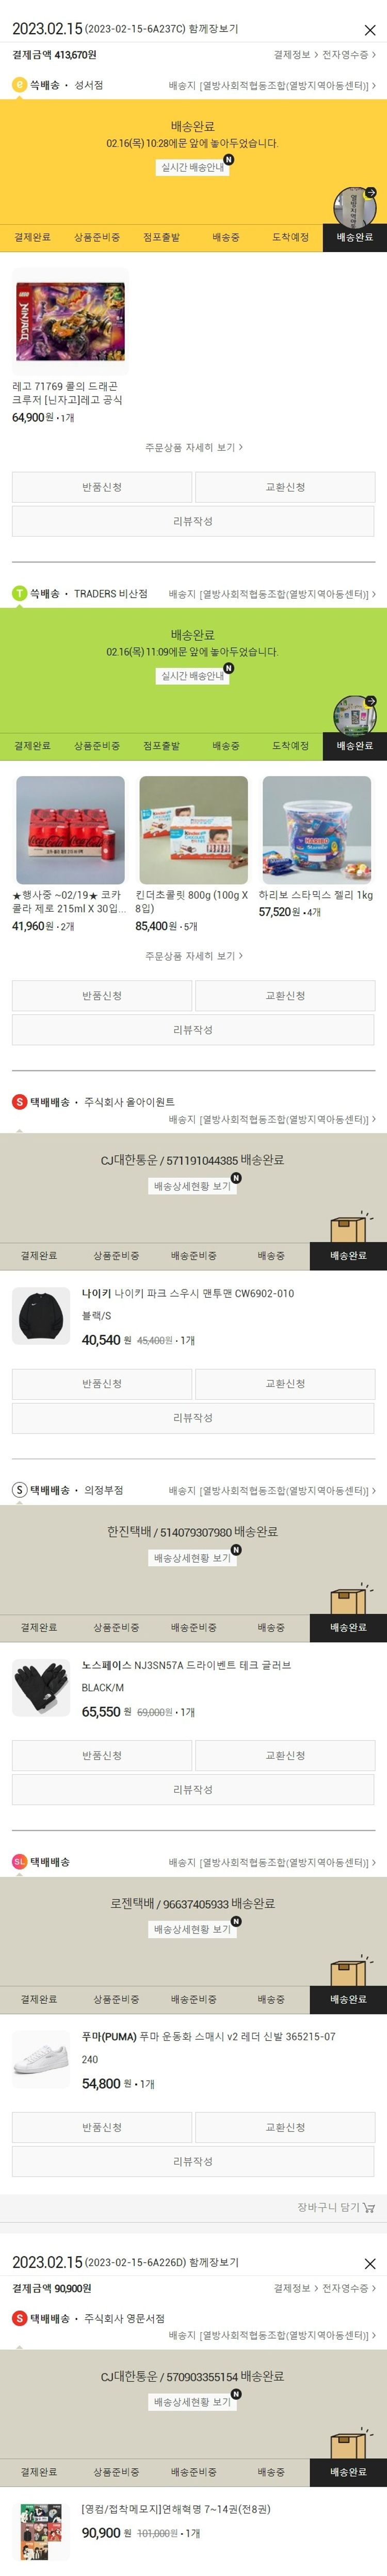Click 반품신청 for the LEGO order
Screen dimensions: 387x2576
coord(102,487)
